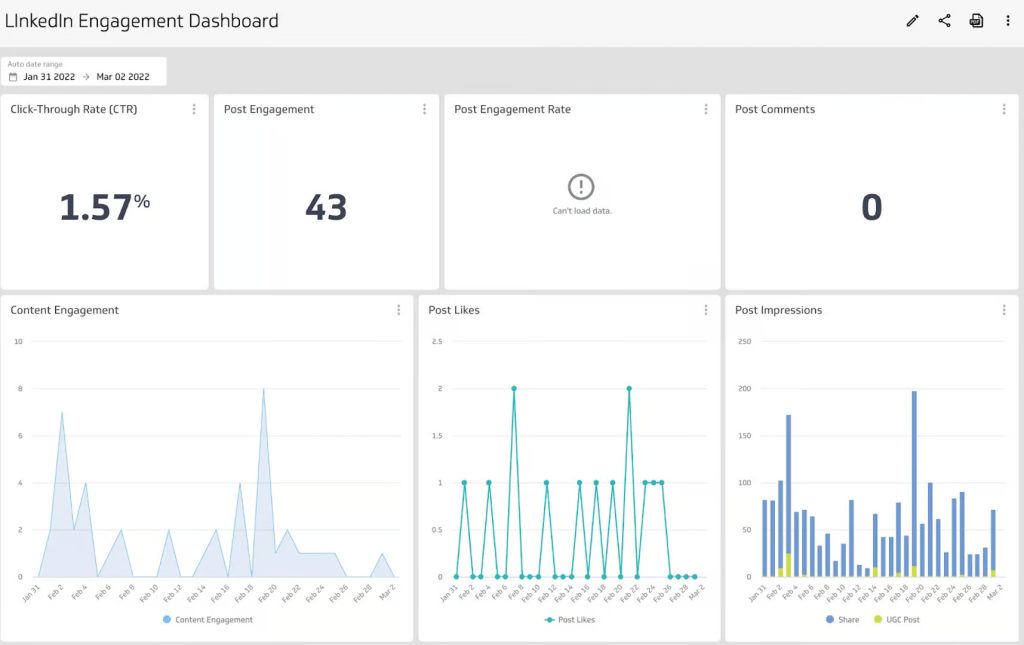
Task: Expand Content Engagement chart options menu
Action: click(398, 310)
